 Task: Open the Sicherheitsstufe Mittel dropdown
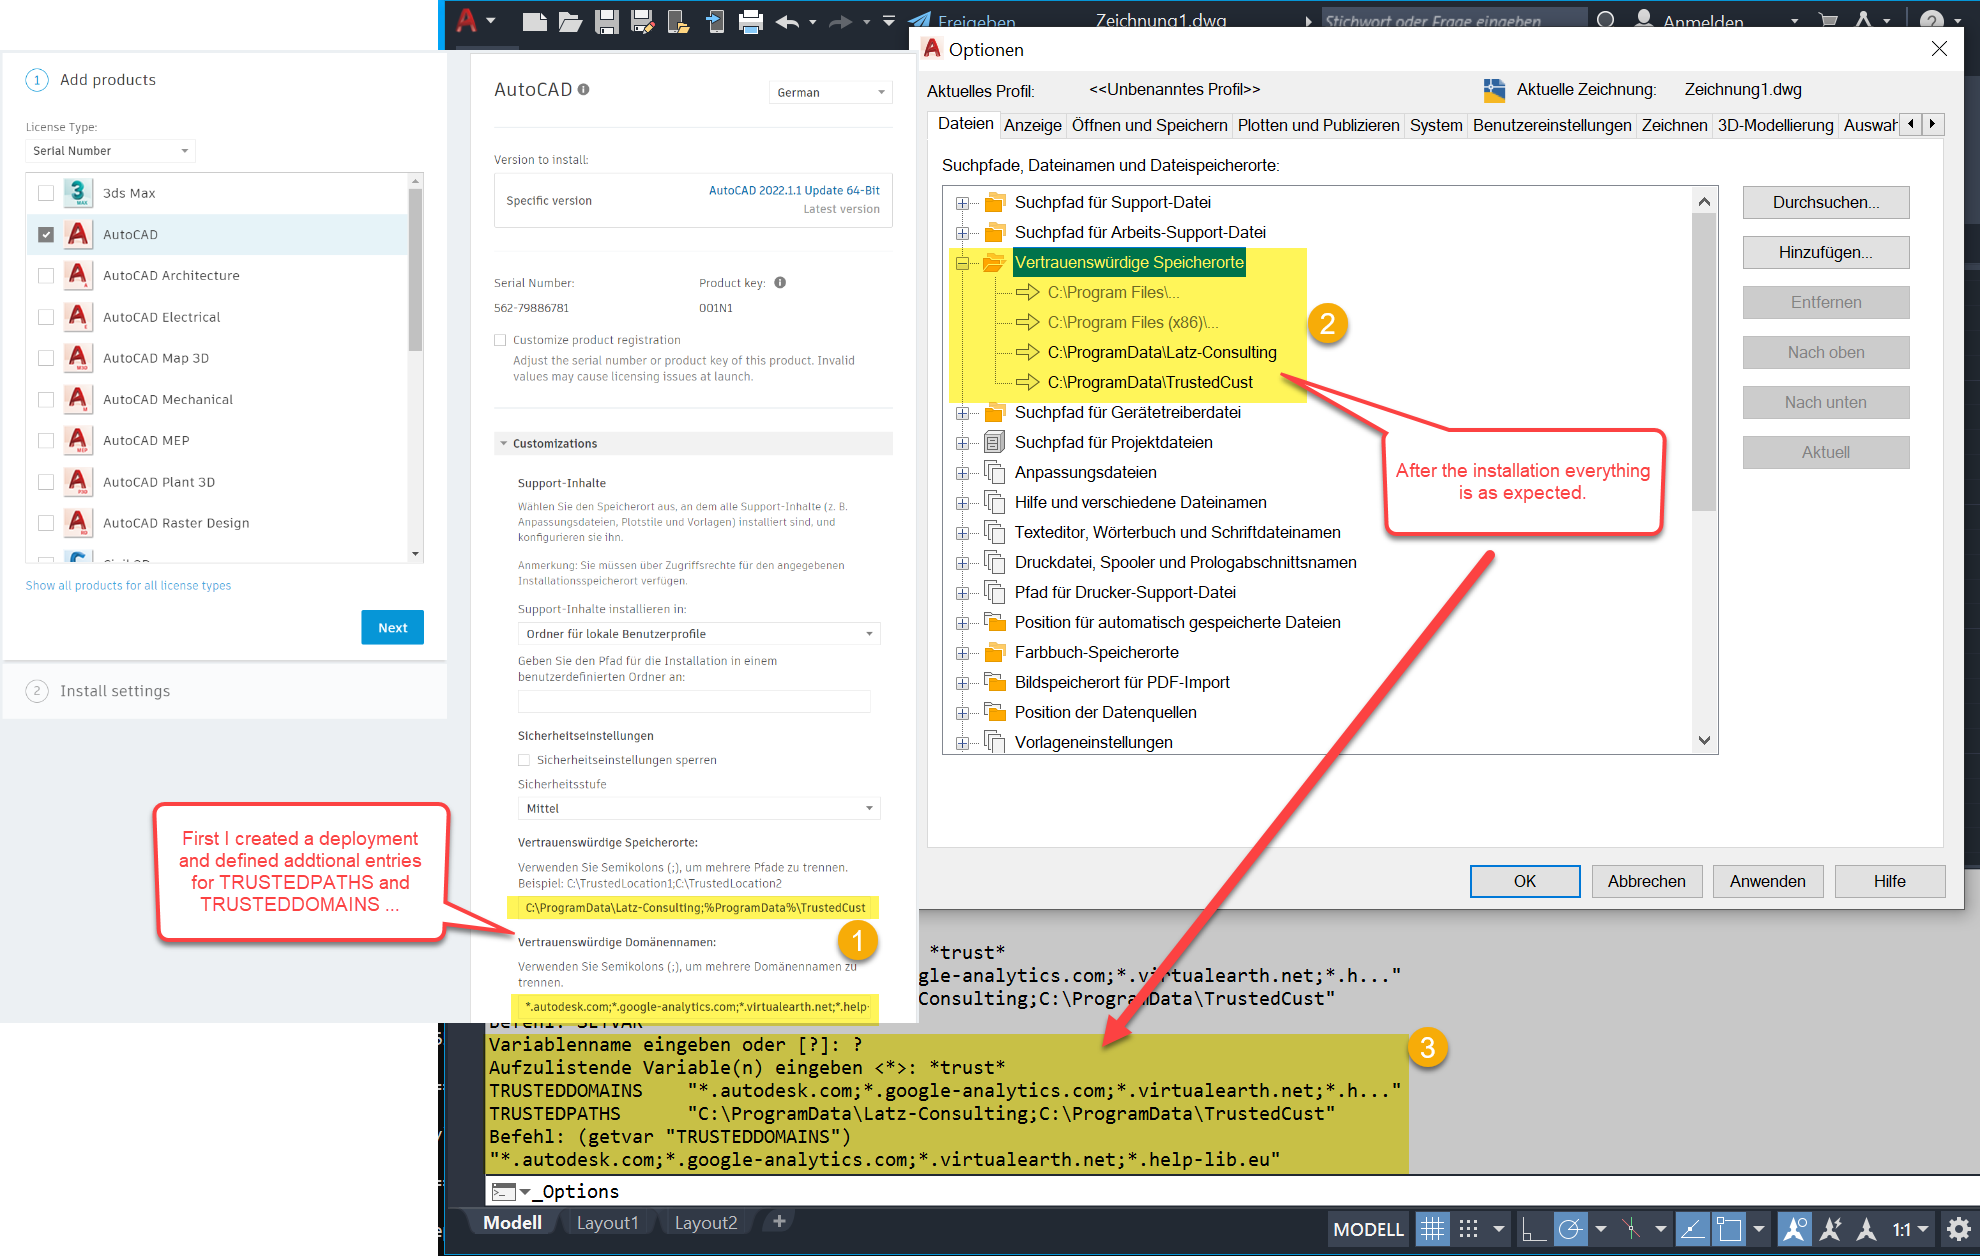coord(699,808)
